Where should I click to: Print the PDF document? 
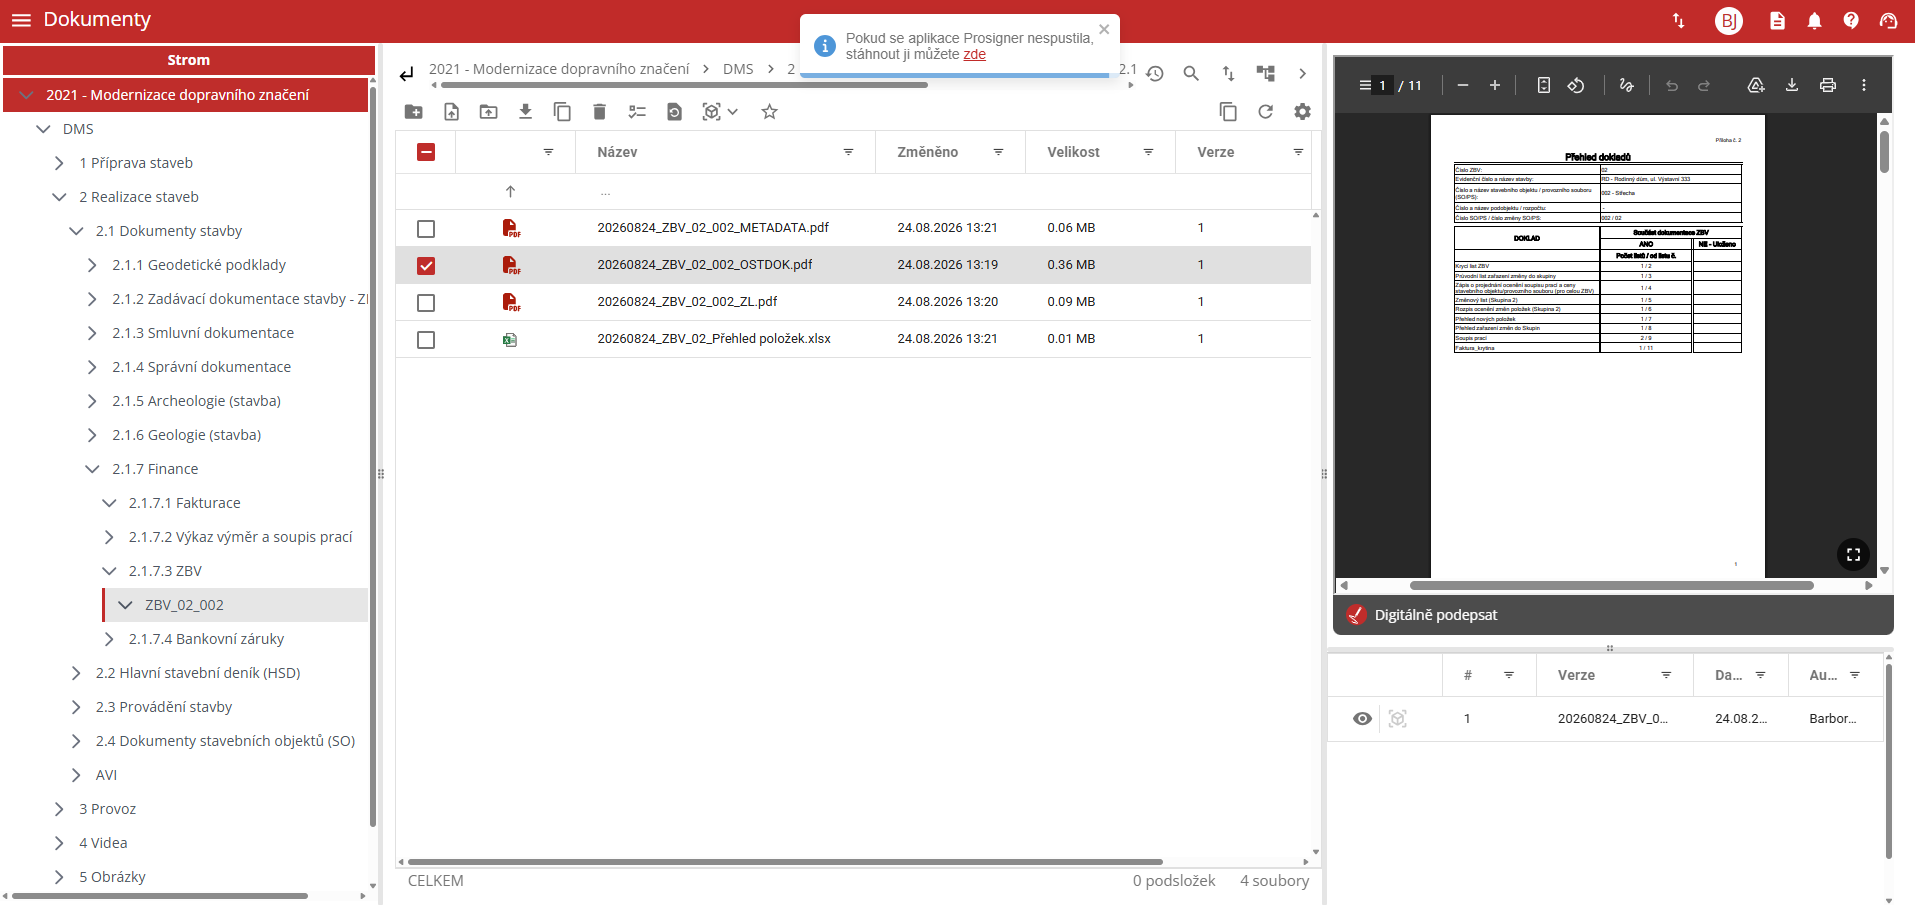tap(1828, 86)
